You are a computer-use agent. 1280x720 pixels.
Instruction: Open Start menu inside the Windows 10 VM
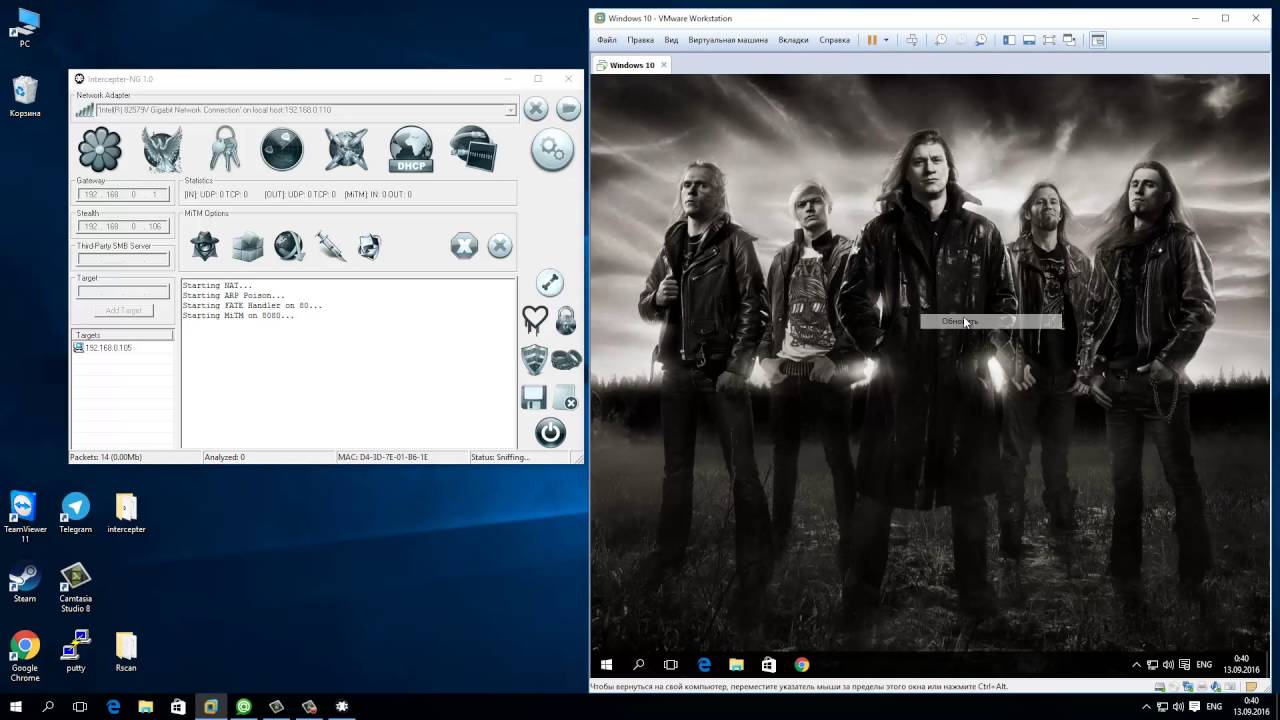(606, 664)
